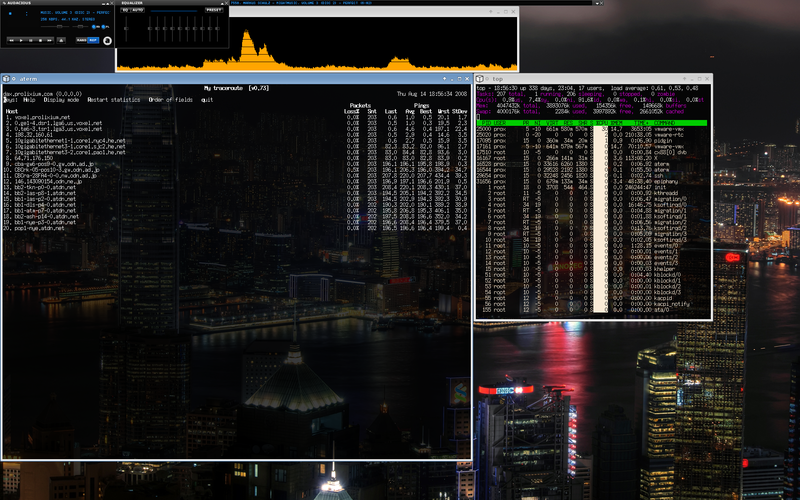800x500 pixels.
Task: Click the orange audio waveform visualization
Action: 260,48
